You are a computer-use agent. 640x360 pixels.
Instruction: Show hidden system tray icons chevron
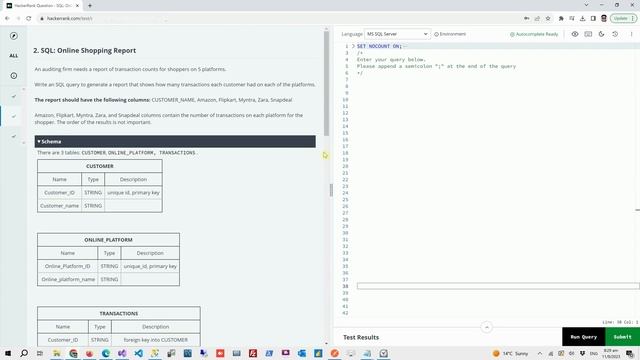click(540, 353)
